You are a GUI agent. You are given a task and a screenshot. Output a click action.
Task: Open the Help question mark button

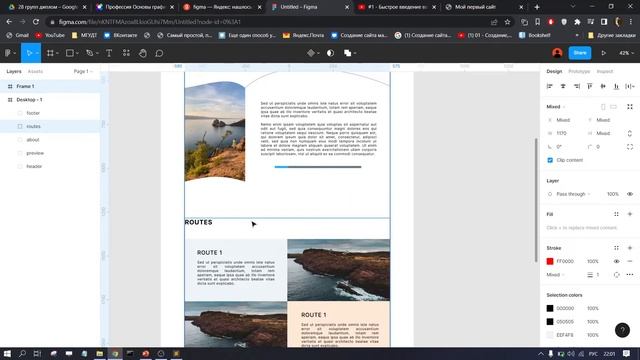point(622,330)
